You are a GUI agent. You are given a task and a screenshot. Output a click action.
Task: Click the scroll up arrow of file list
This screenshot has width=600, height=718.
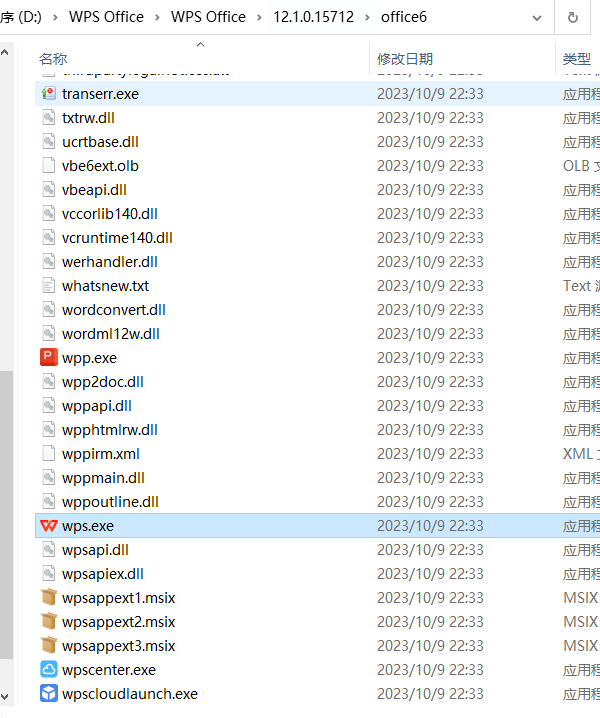[x=5, y=53]
